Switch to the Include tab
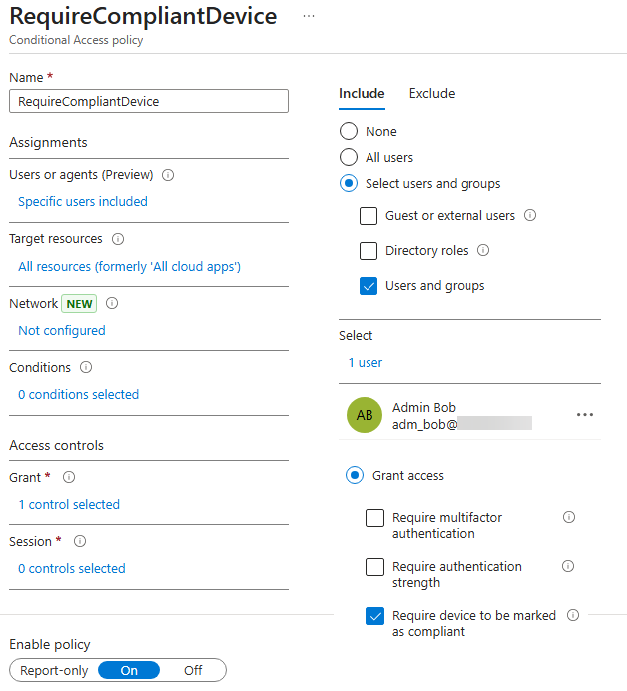The image size is (627, 691). click(x=361, y=94)
